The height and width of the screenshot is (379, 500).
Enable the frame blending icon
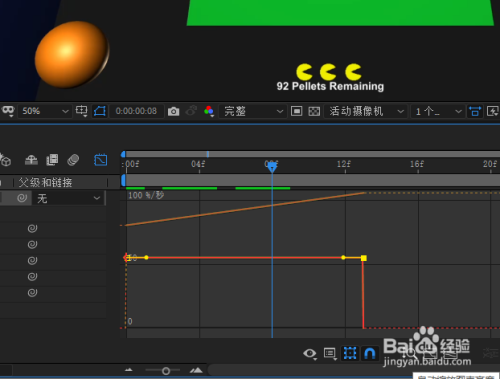pos(52,160)
